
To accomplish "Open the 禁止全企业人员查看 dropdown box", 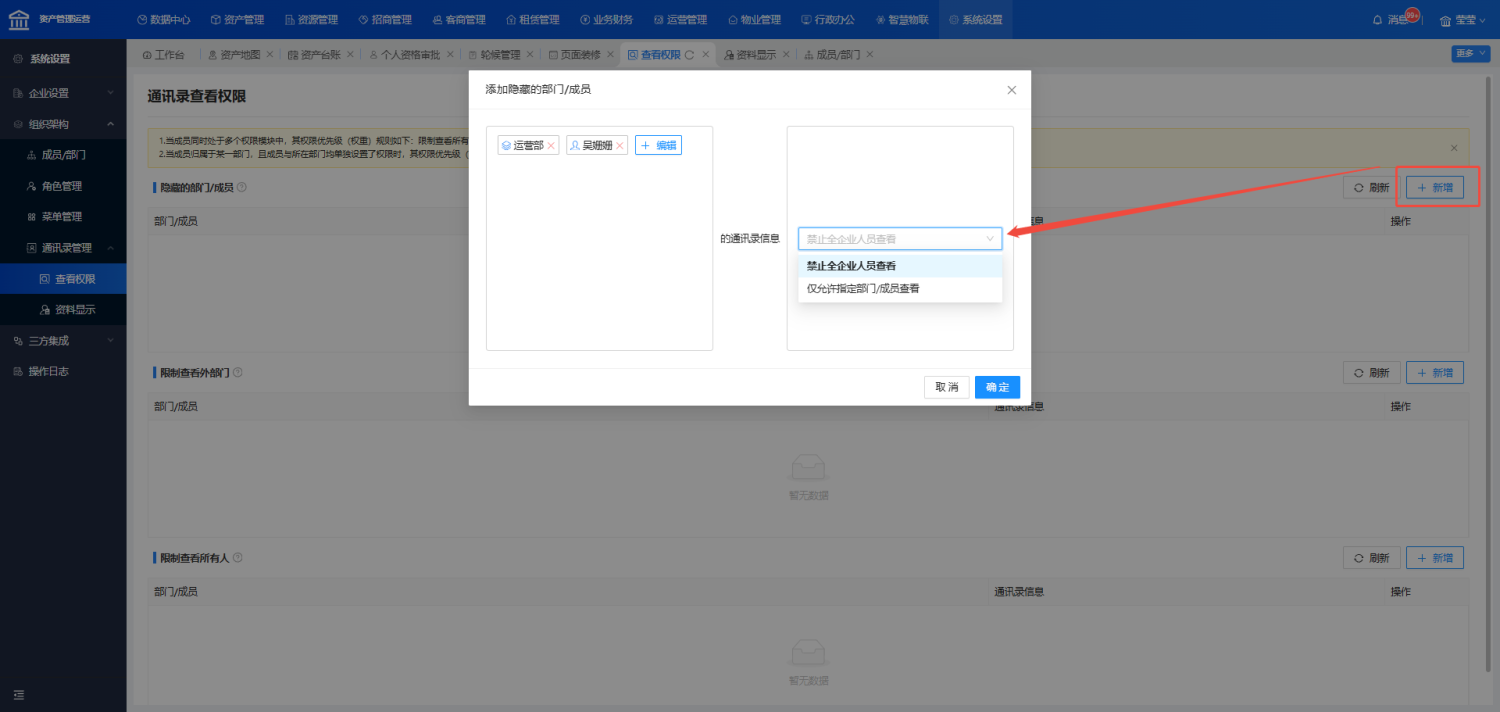I will coord(900,239).
